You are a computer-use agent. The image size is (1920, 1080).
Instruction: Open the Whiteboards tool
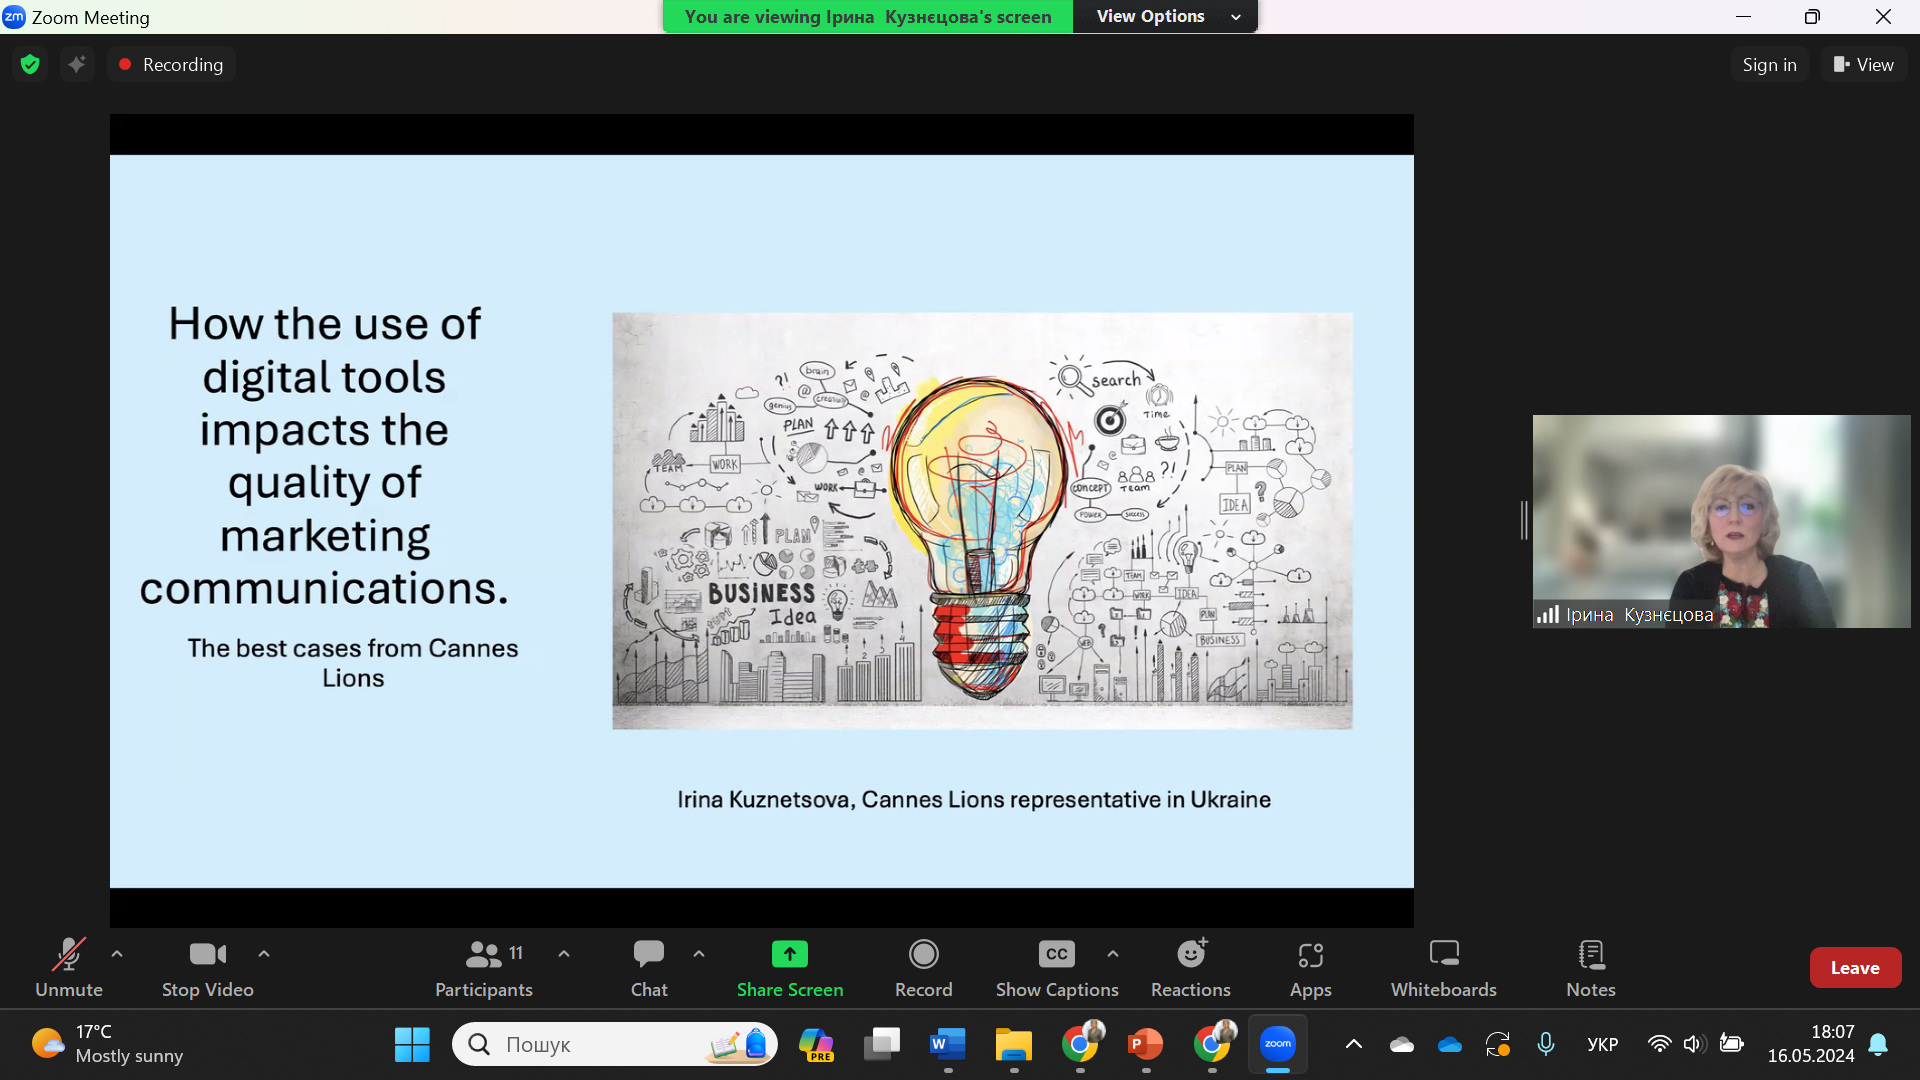1443,966
